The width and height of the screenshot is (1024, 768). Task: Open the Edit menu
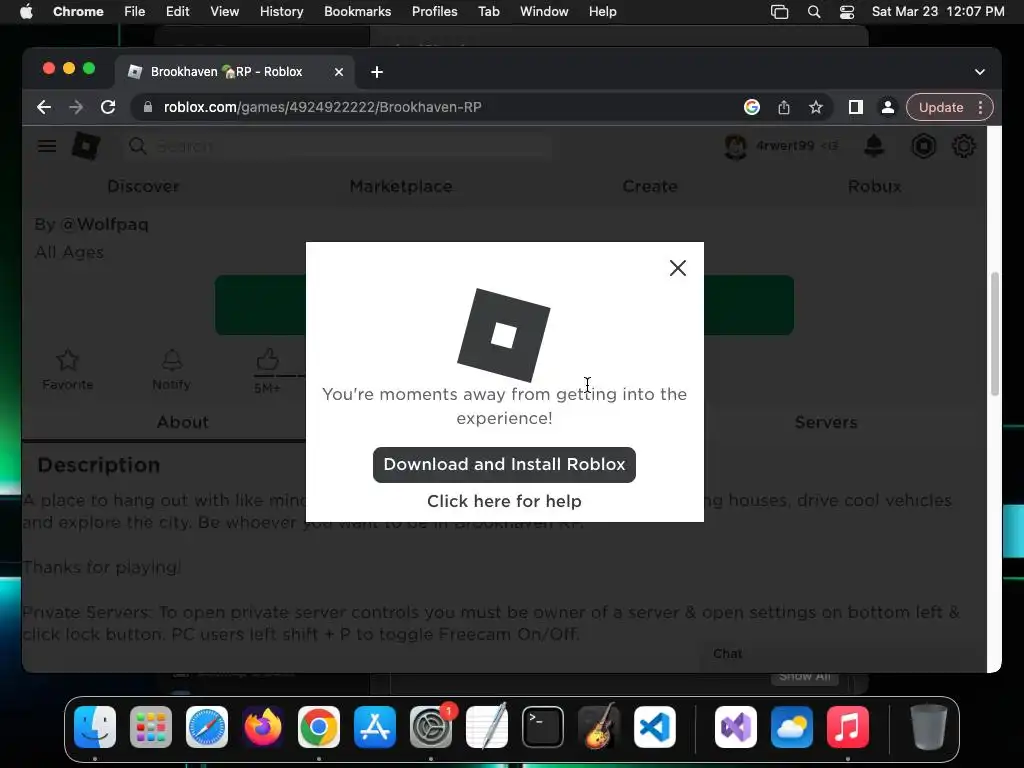click(x=177, y=11)
